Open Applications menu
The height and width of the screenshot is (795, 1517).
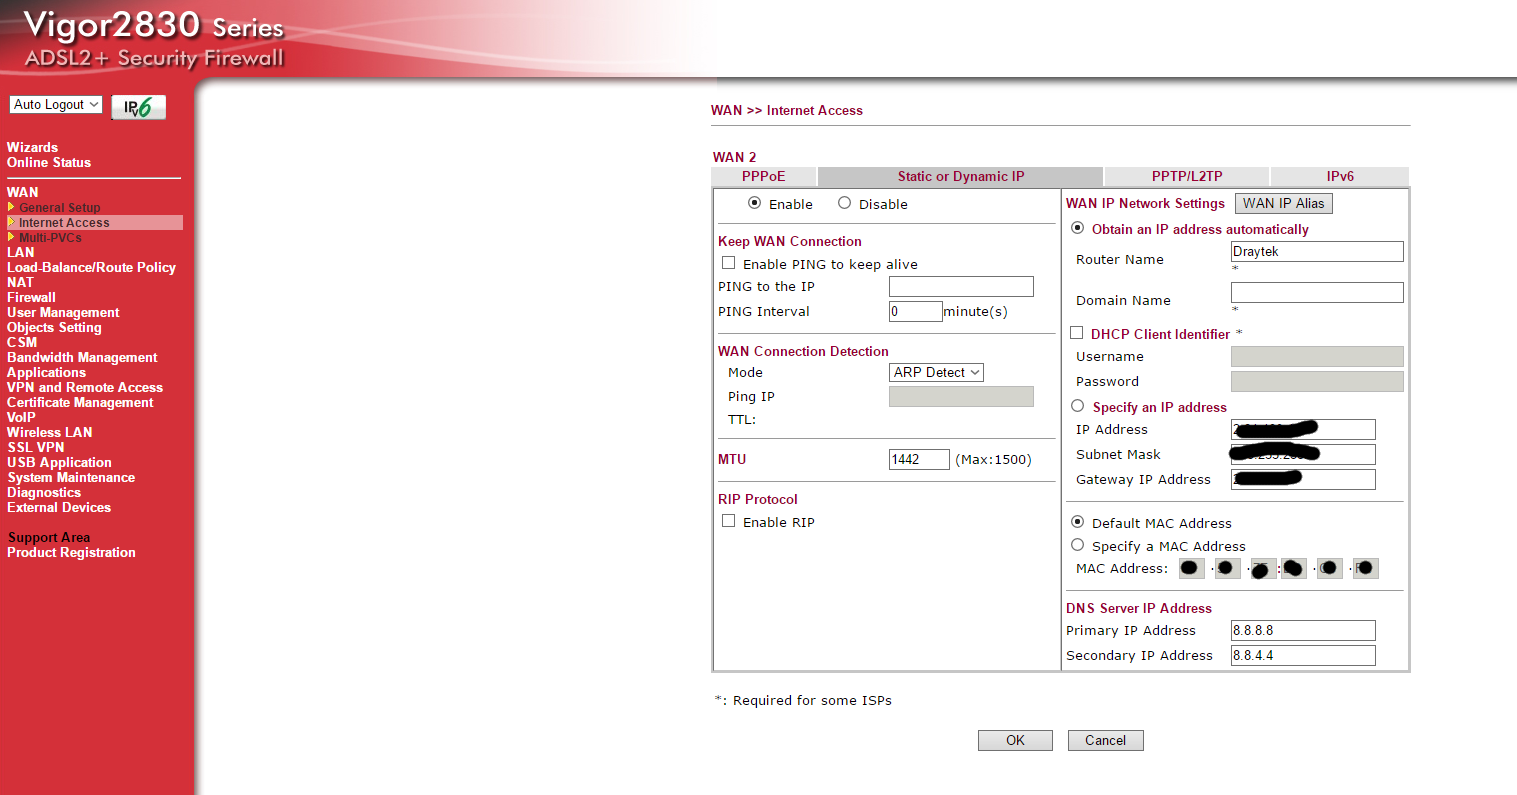[46, 372]
